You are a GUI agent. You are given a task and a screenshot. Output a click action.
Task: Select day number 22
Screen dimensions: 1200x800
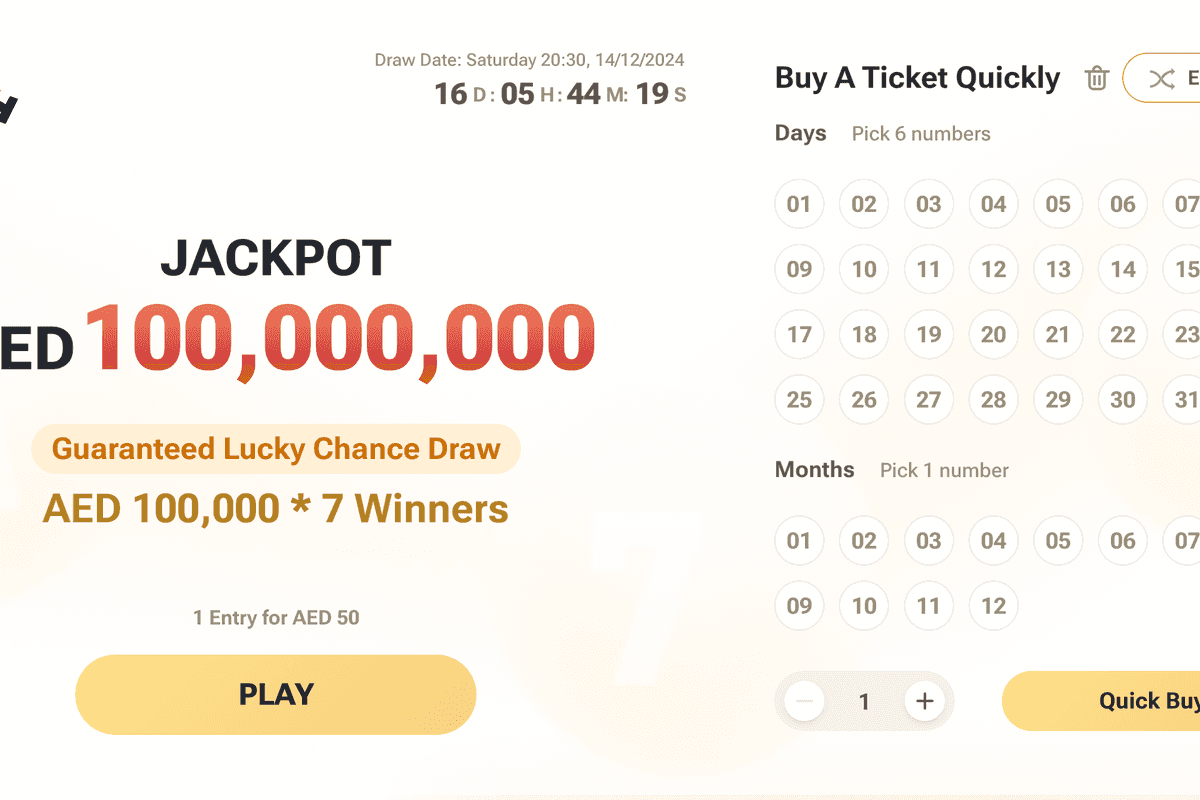coord(1122,335)
